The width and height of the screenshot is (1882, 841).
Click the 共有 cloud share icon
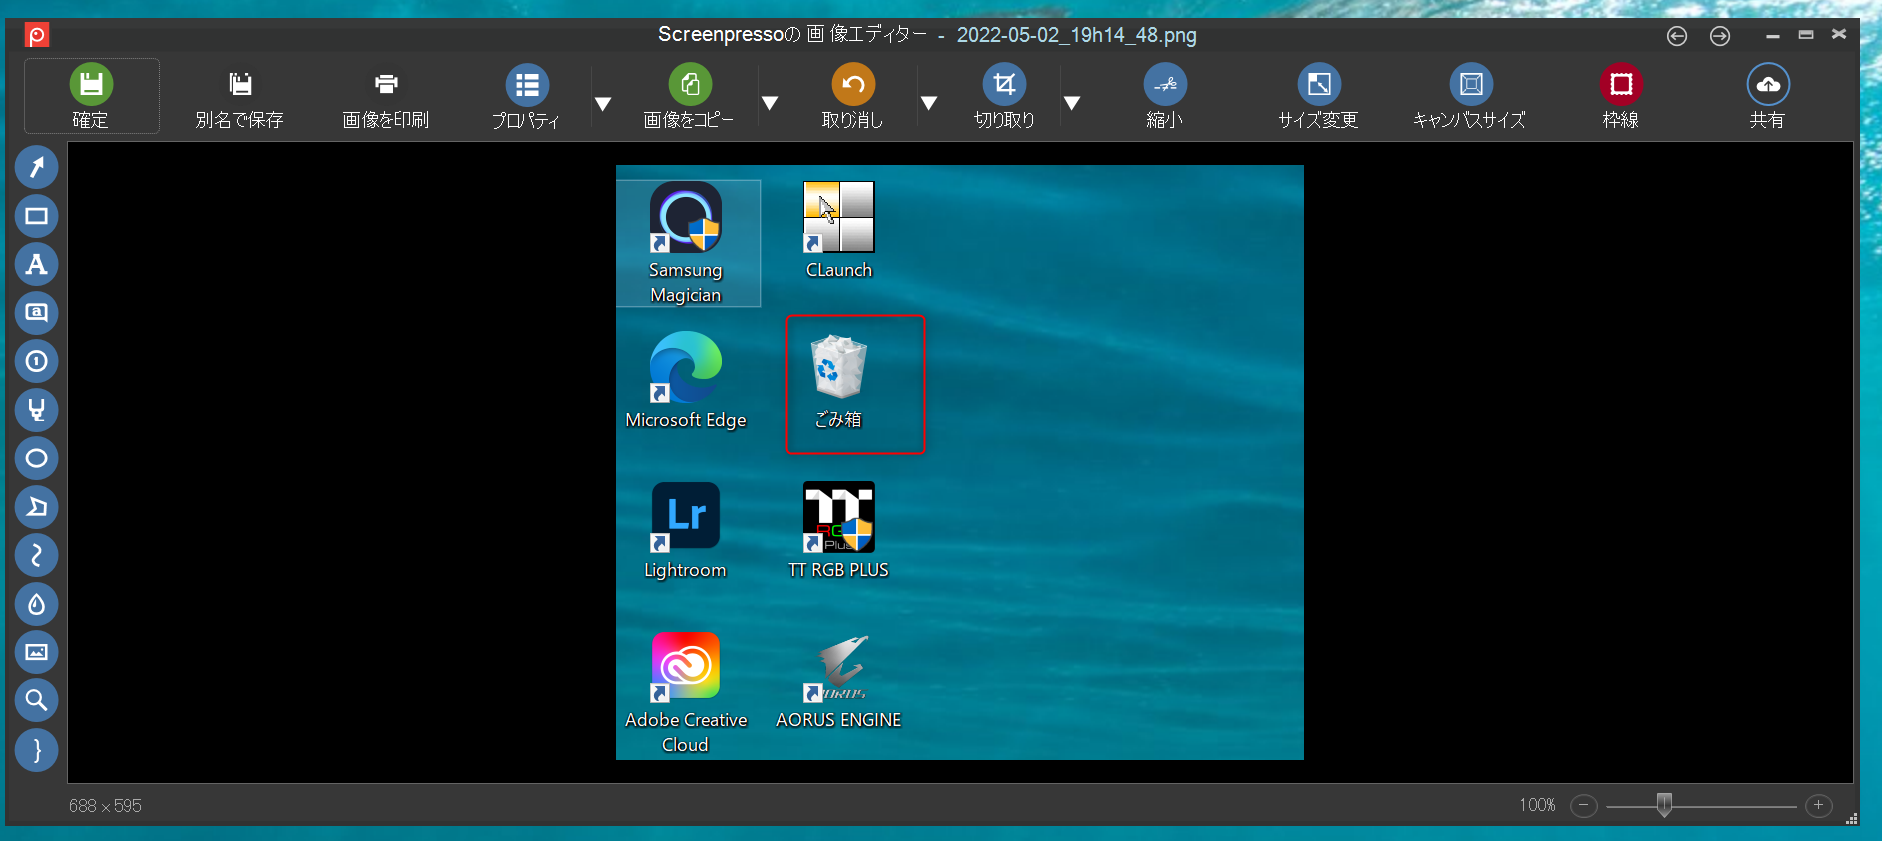point(1768,84)
